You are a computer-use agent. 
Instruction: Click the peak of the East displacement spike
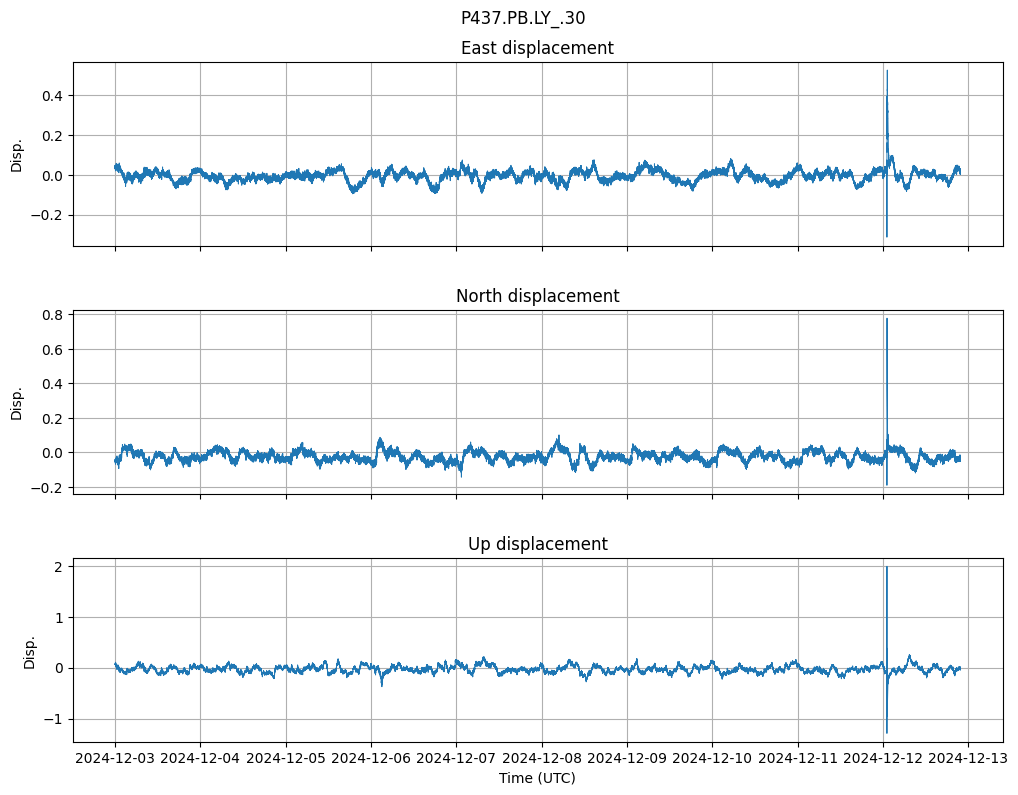(887, 71)
